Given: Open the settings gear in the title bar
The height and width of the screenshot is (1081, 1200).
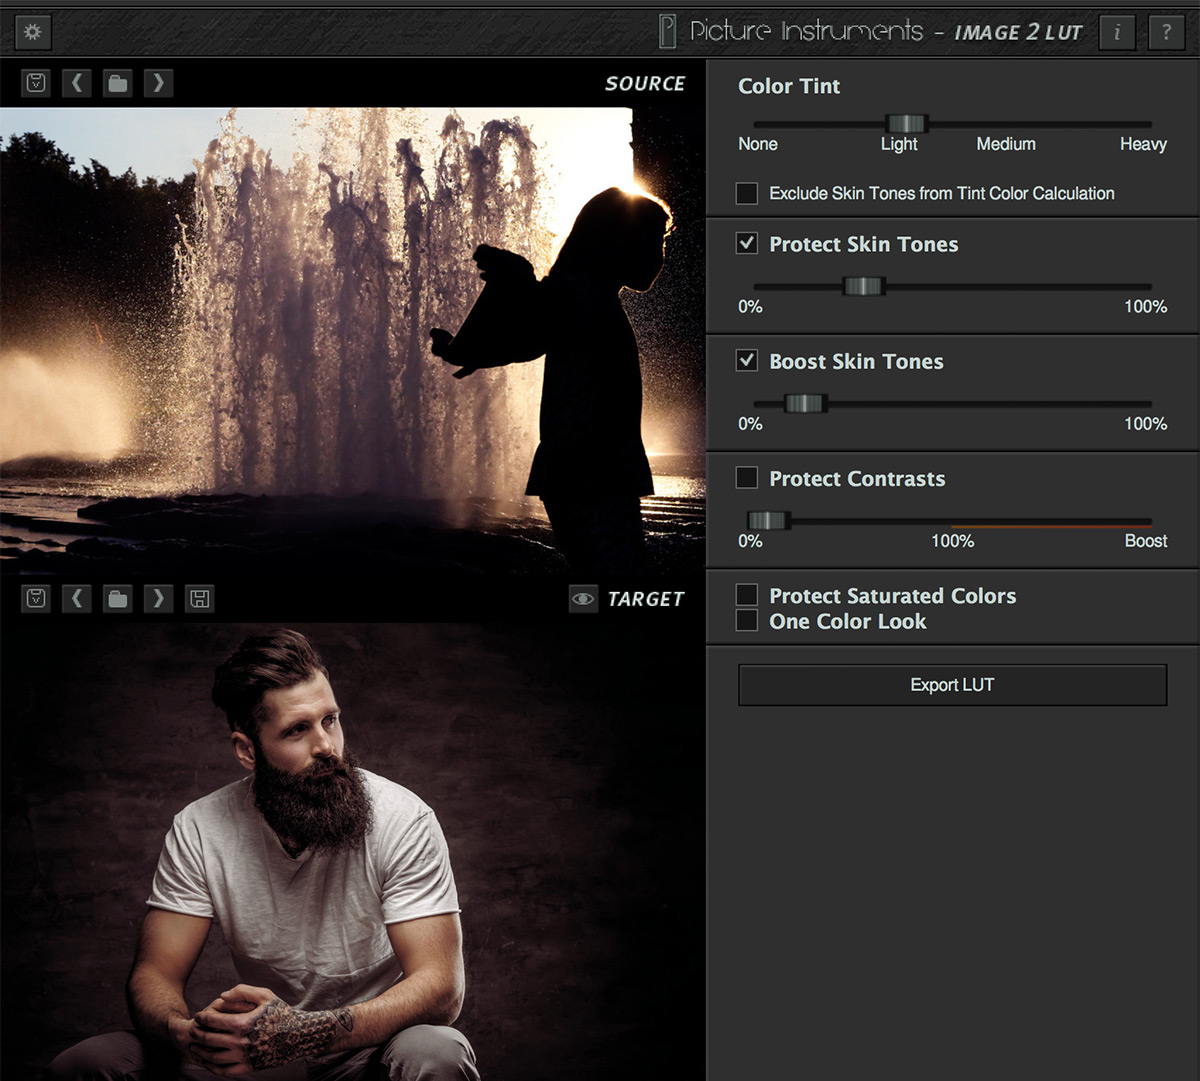Looking at the screenshot, I should pyautogui.click(x=33, y=32).
